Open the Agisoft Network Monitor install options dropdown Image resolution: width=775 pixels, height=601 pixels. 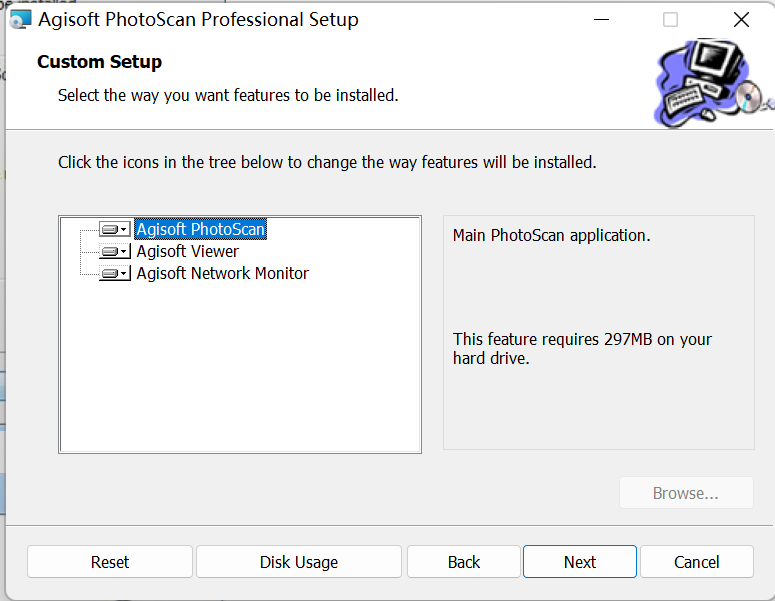(115, 274)
